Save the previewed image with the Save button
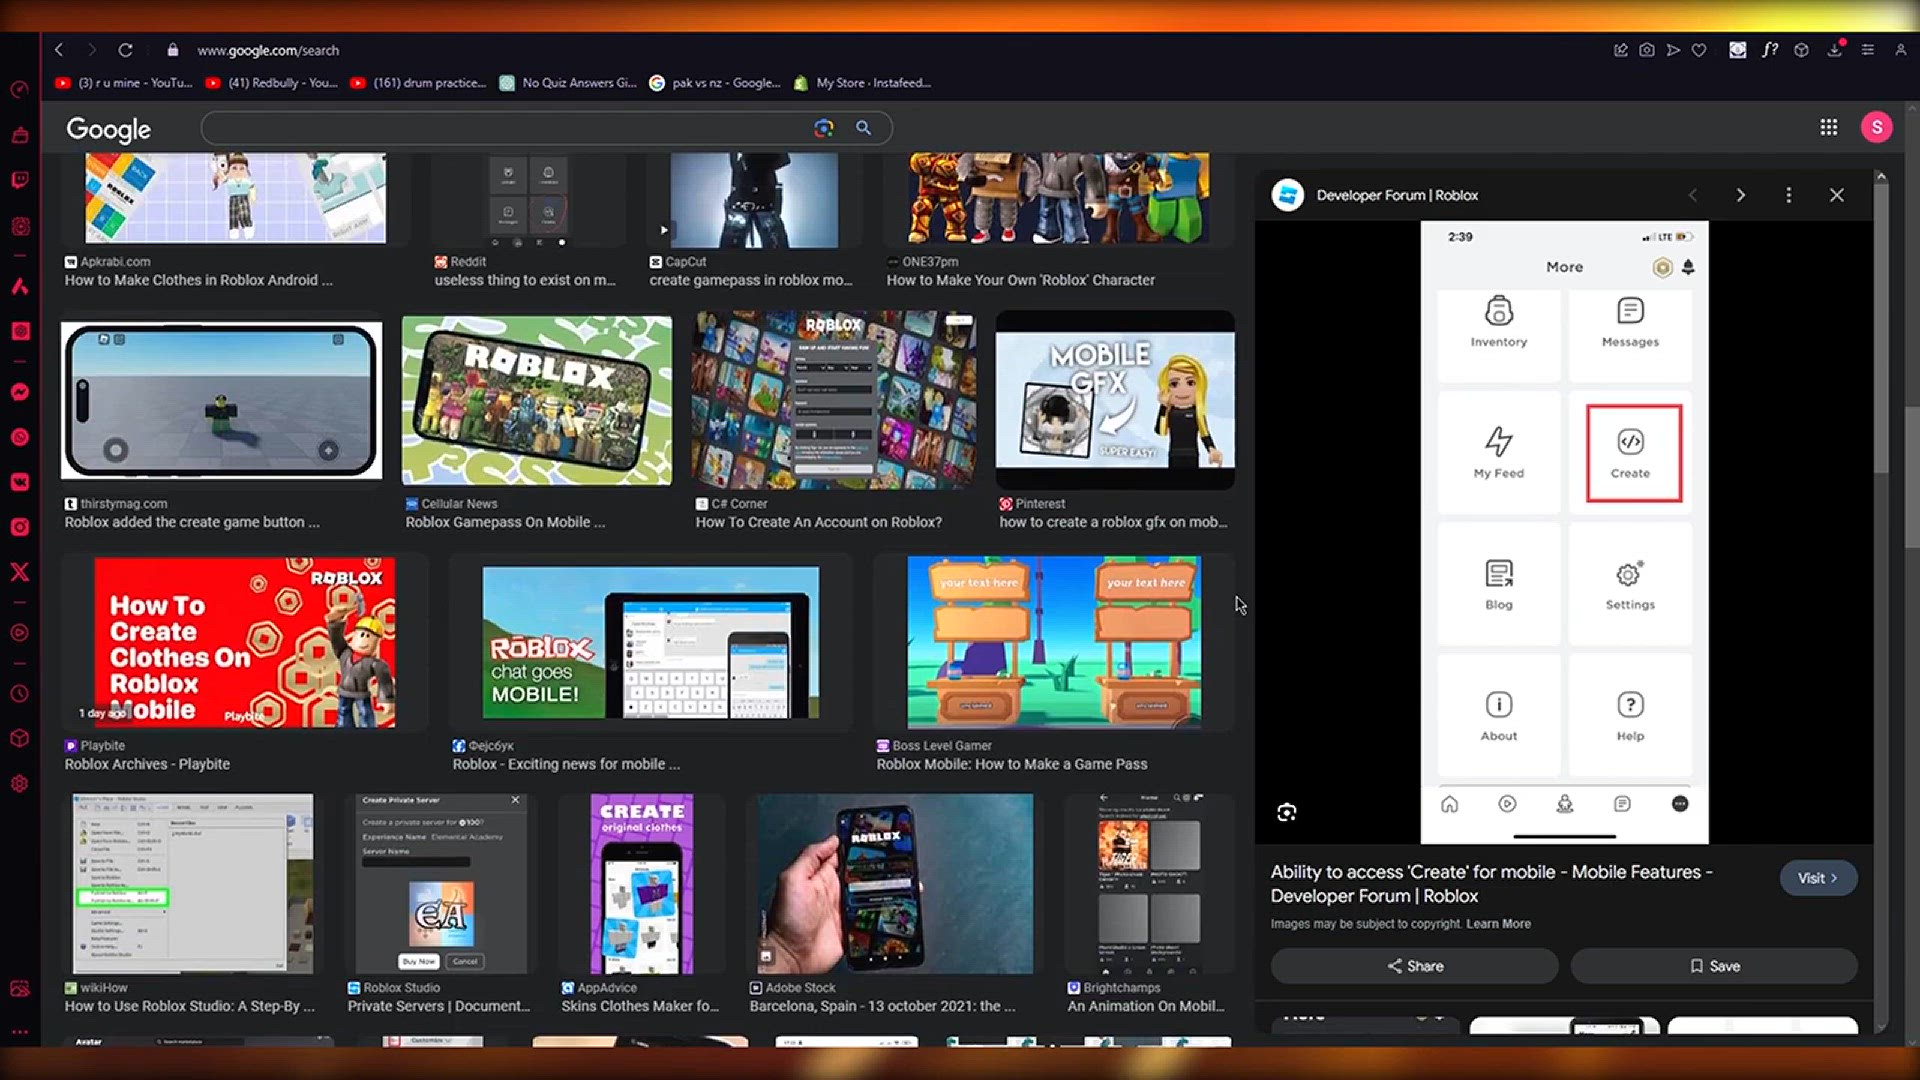Viewport: 1920px width, 1080px height. (1714, 966)
